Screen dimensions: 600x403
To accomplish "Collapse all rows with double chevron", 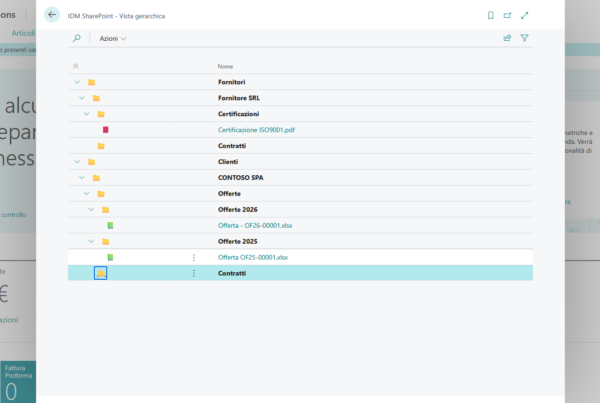I will coord(76,66).
